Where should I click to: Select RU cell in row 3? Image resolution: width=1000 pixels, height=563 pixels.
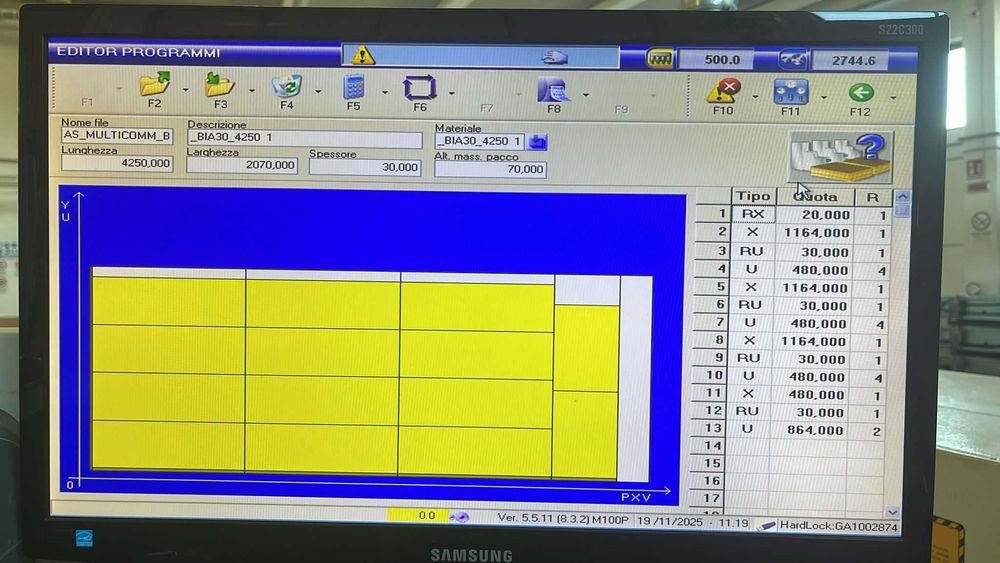[752, 251]
